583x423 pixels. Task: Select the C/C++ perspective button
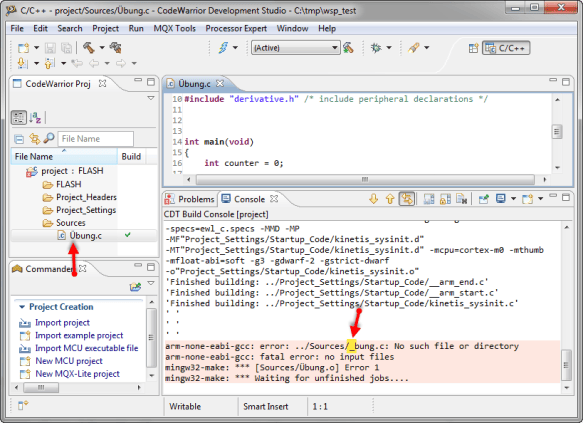coord(506,48)
